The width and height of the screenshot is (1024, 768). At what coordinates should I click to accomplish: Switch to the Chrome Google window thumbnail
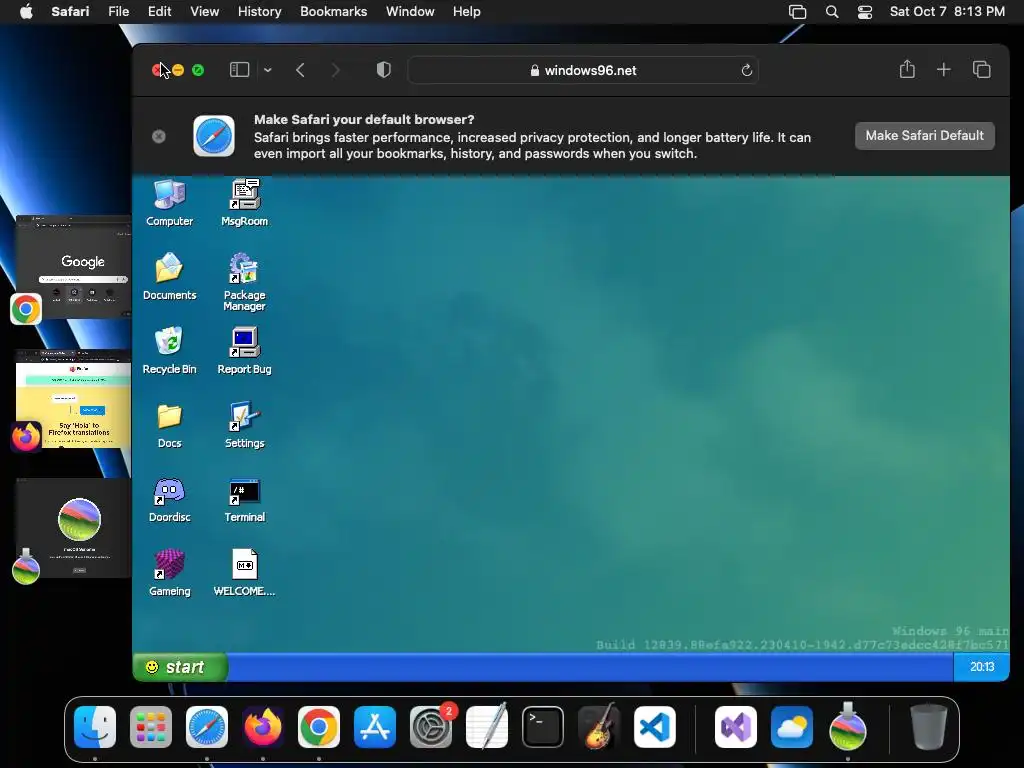pyautogui.click(x=73, y=267)
